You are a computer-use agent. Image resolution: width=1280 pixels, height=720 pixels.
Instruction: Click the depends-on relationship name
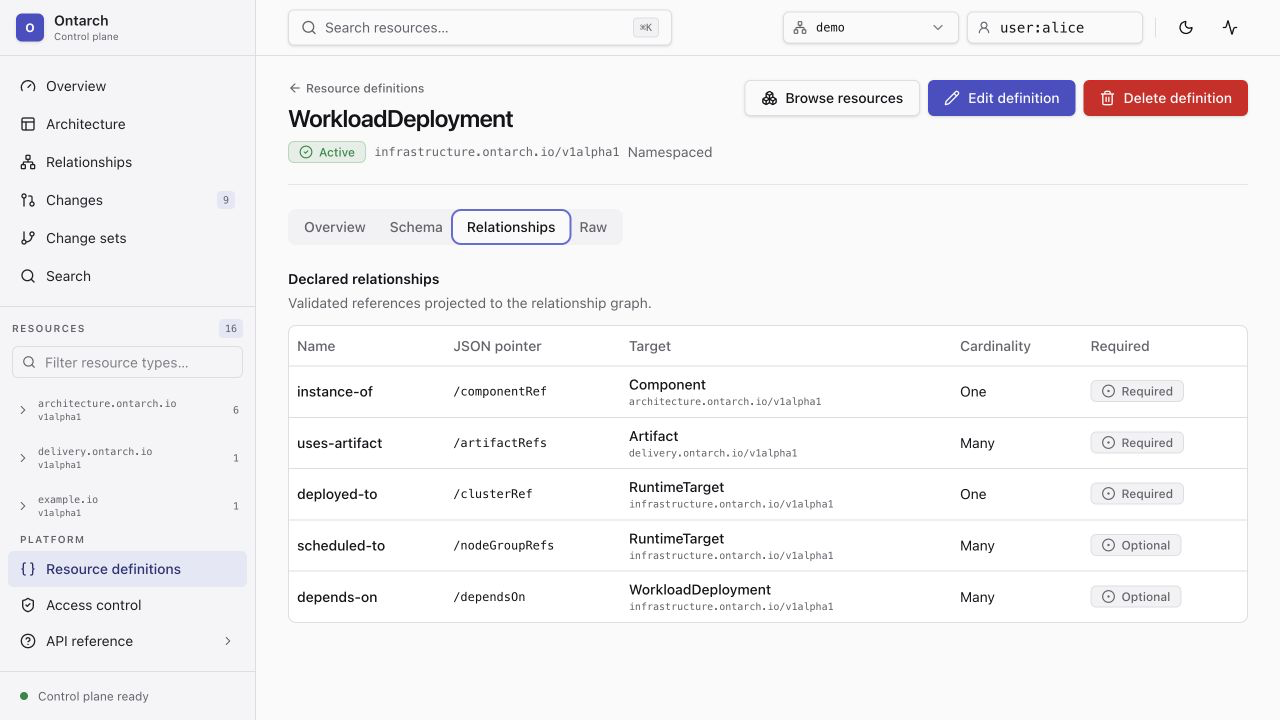[x=337, y=597]
